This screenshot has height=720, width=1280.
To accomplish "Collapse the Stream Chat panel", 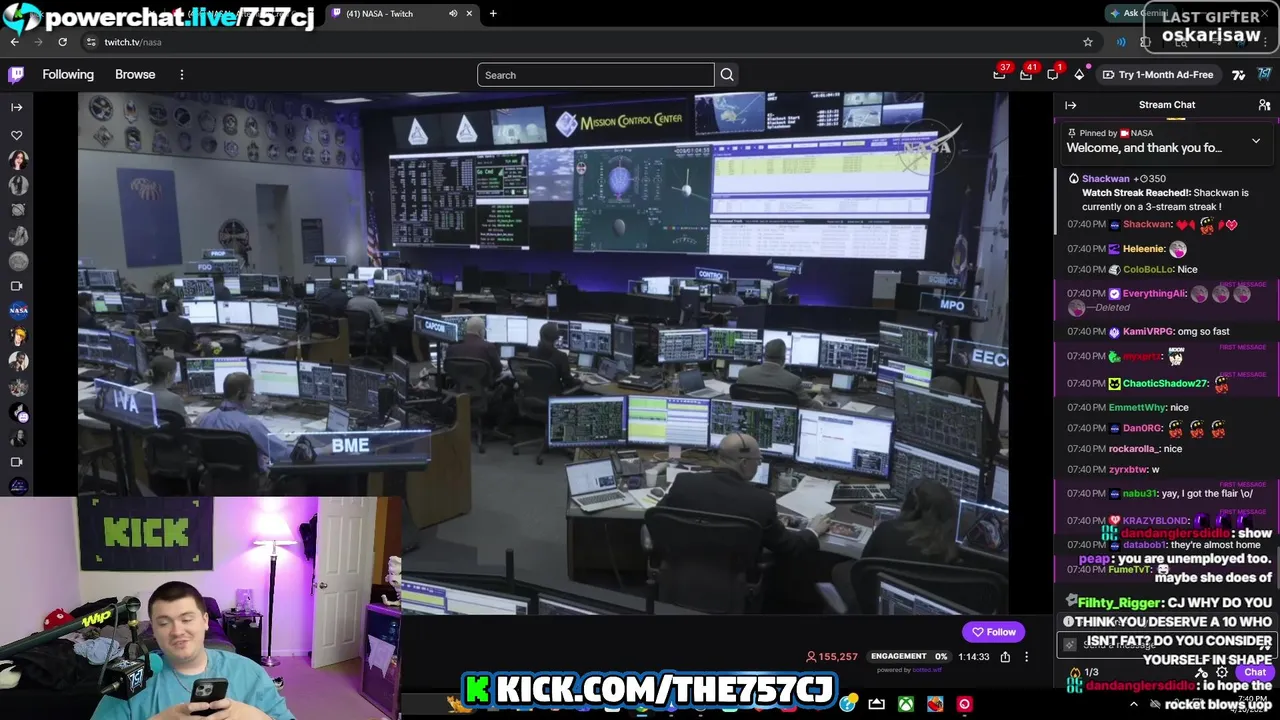I will pyautogui.click(x=1071, y=105).
